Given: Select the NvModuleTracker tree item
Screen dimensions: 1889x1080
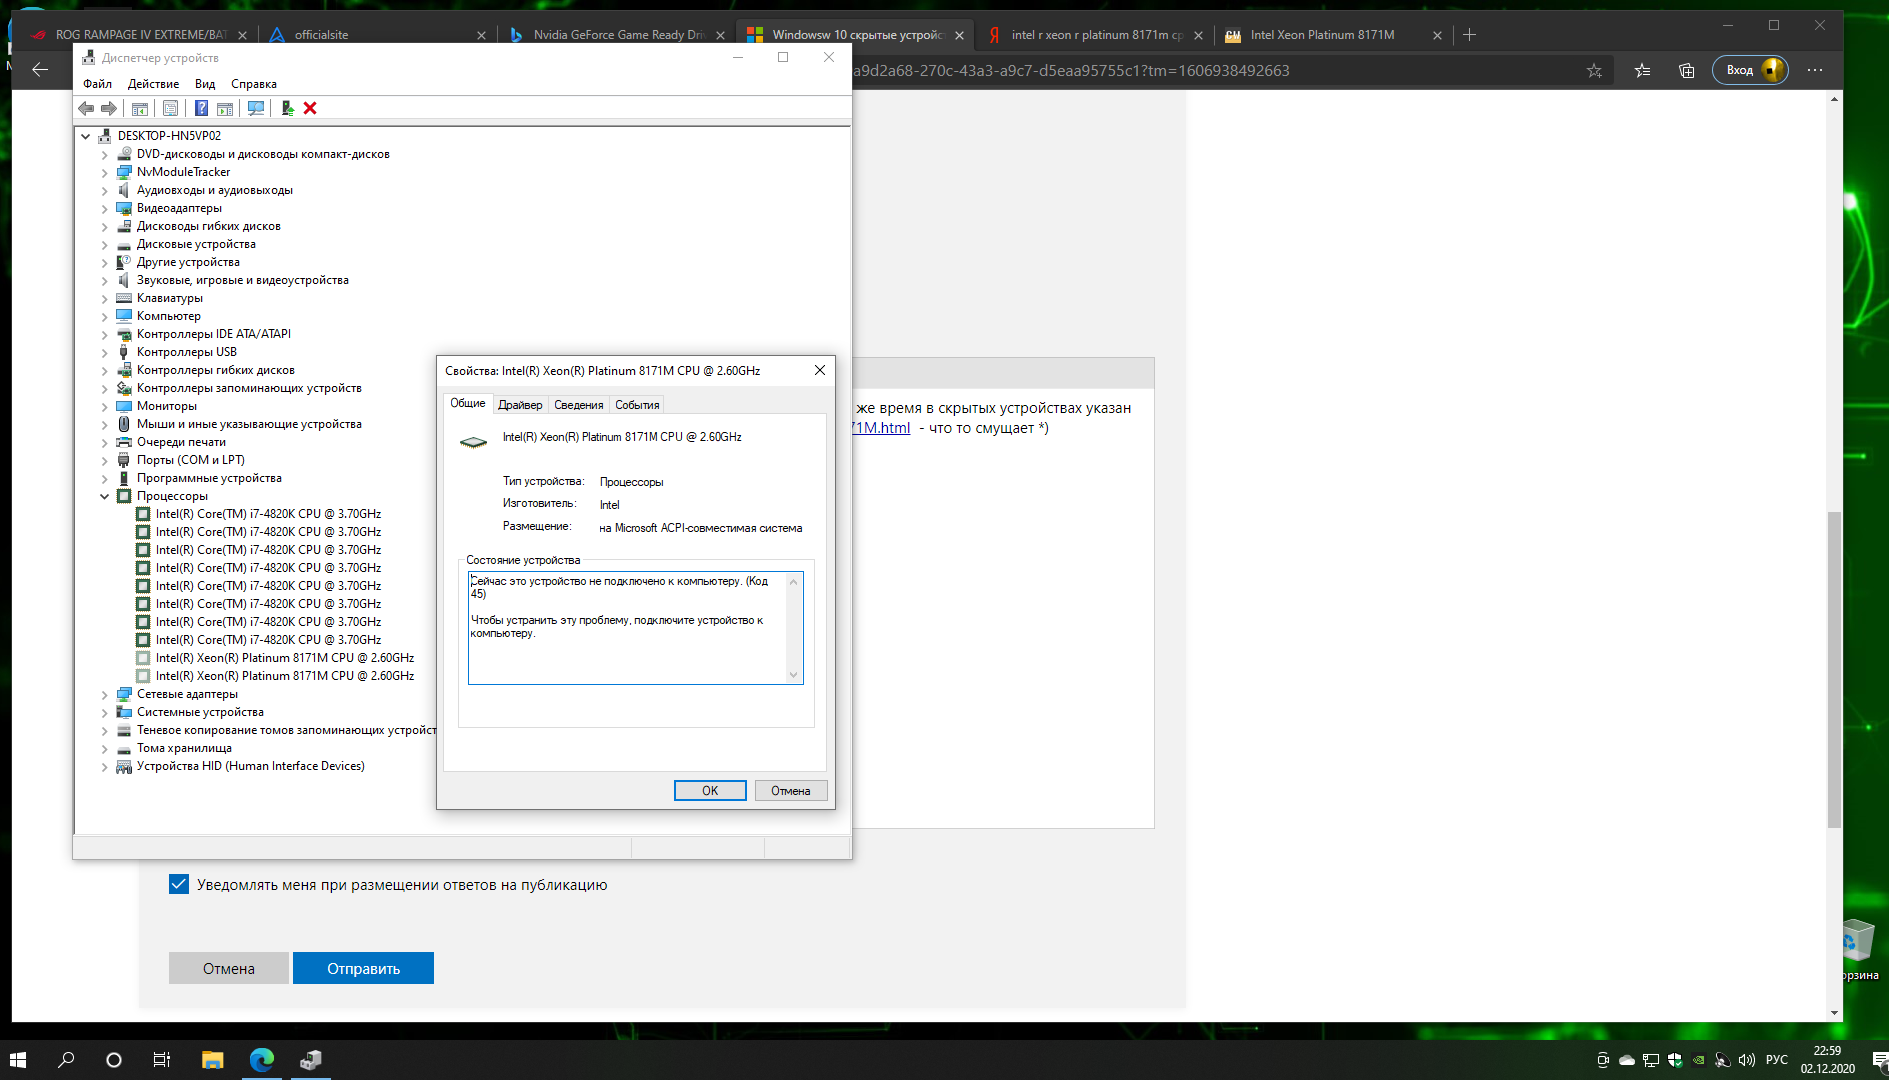Looking at the screenshot, I should [183, 172].
